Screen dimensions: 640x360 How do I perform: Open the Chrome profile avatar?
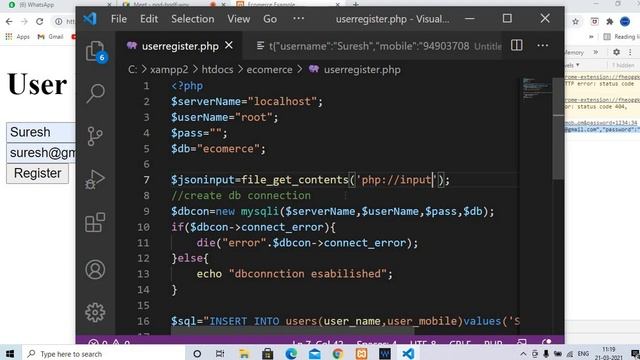tap(625, 21)
